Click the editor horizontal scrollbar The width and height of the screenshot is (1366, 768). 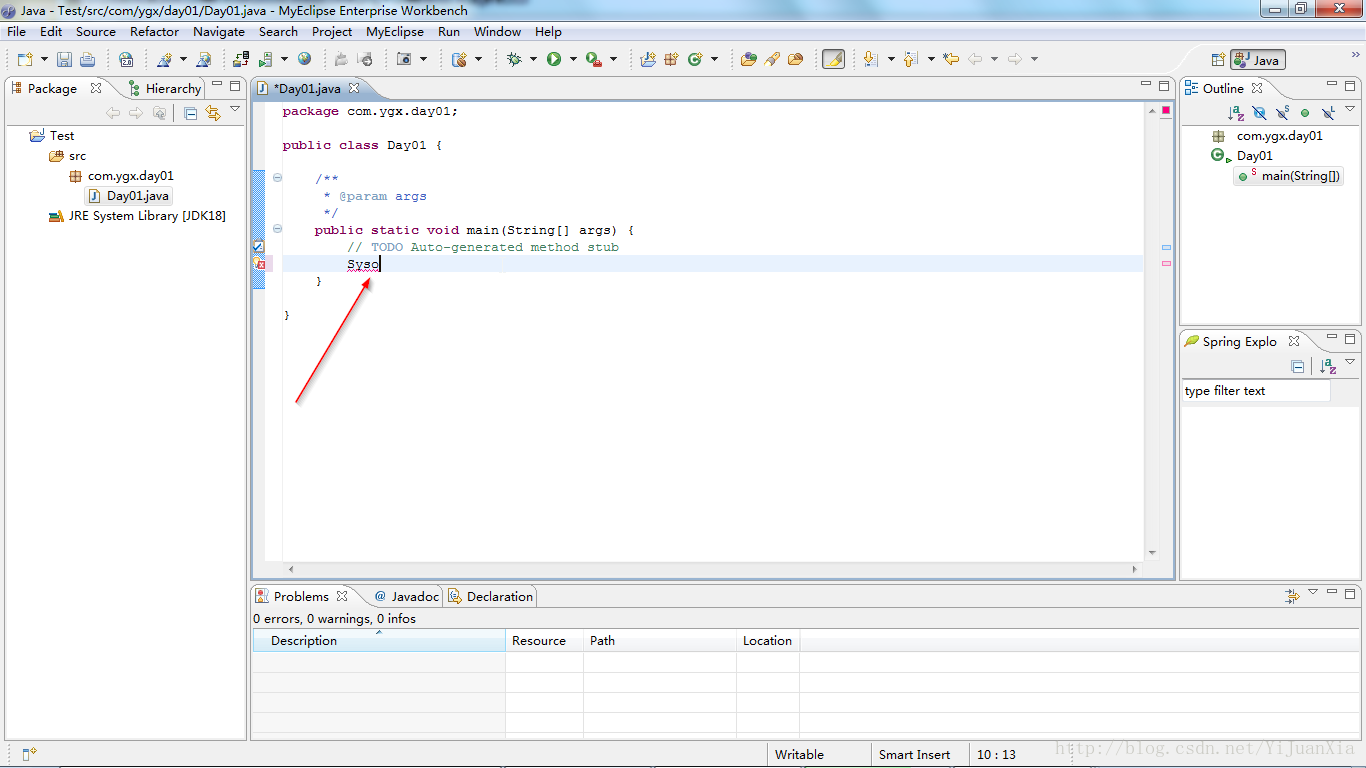coord(712,568)
